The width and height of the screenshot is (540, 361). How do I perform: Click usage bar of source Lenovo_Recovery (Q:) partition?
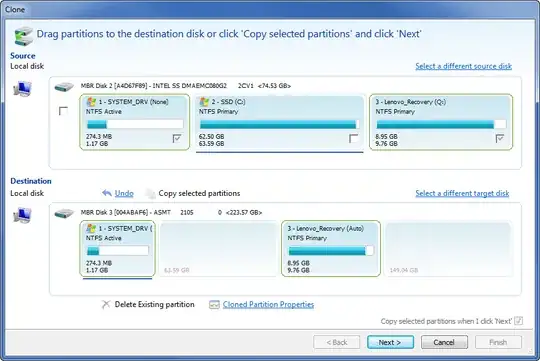coord(441,124)
